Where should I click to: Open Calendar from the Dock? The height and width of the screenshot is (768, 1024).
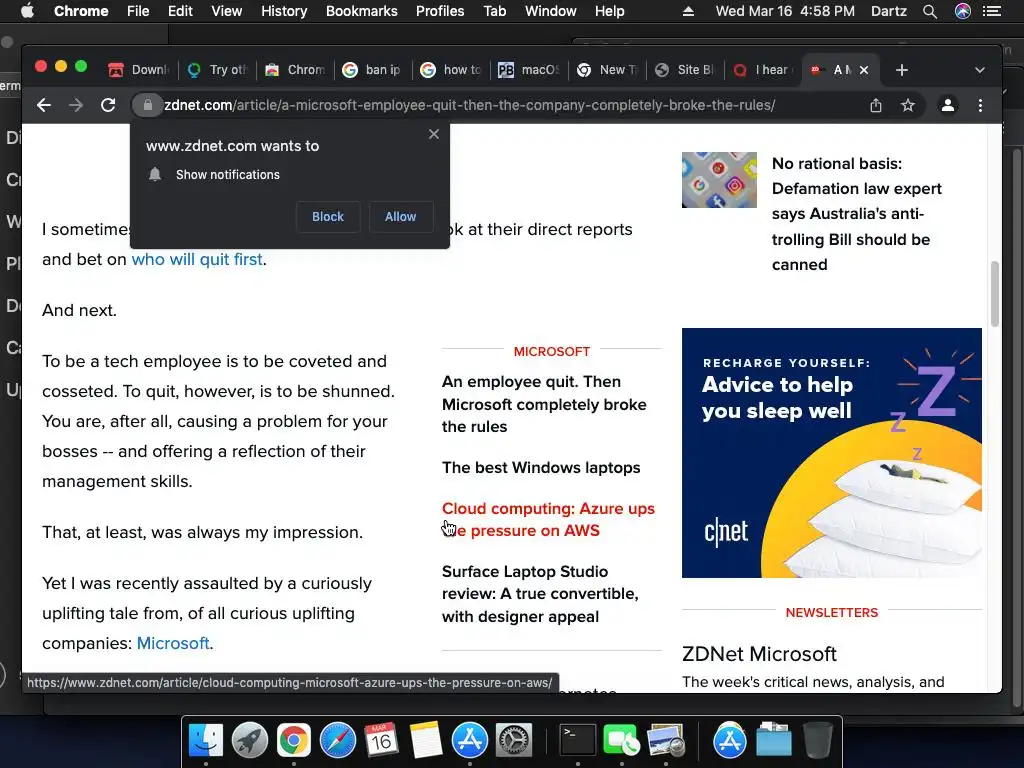pos(381,741)
